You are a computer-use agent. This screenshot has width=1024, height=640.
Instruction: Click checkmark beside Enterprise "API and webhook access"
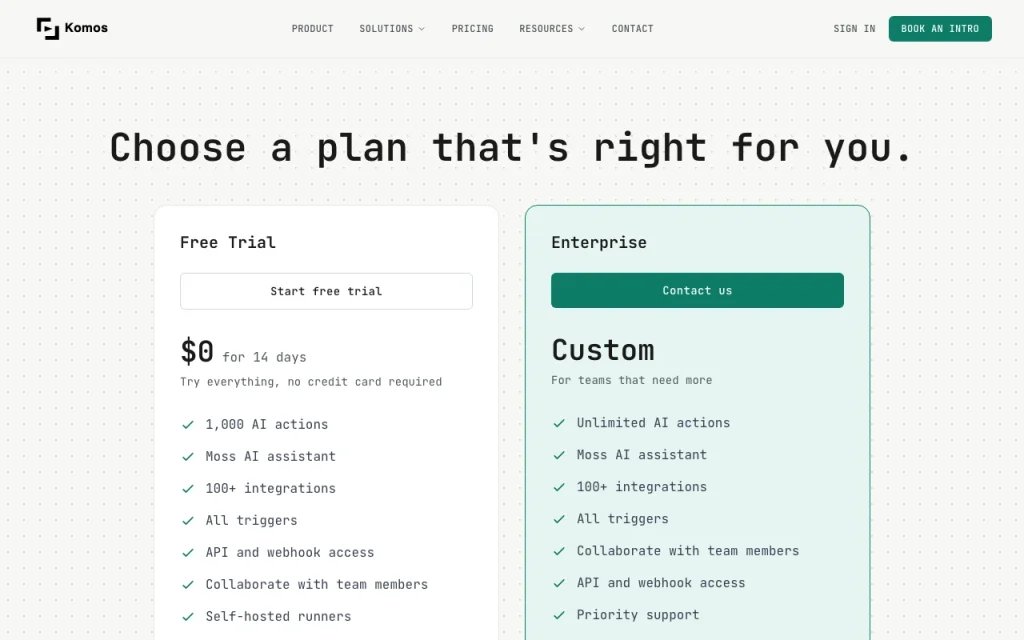click(559, 583)
